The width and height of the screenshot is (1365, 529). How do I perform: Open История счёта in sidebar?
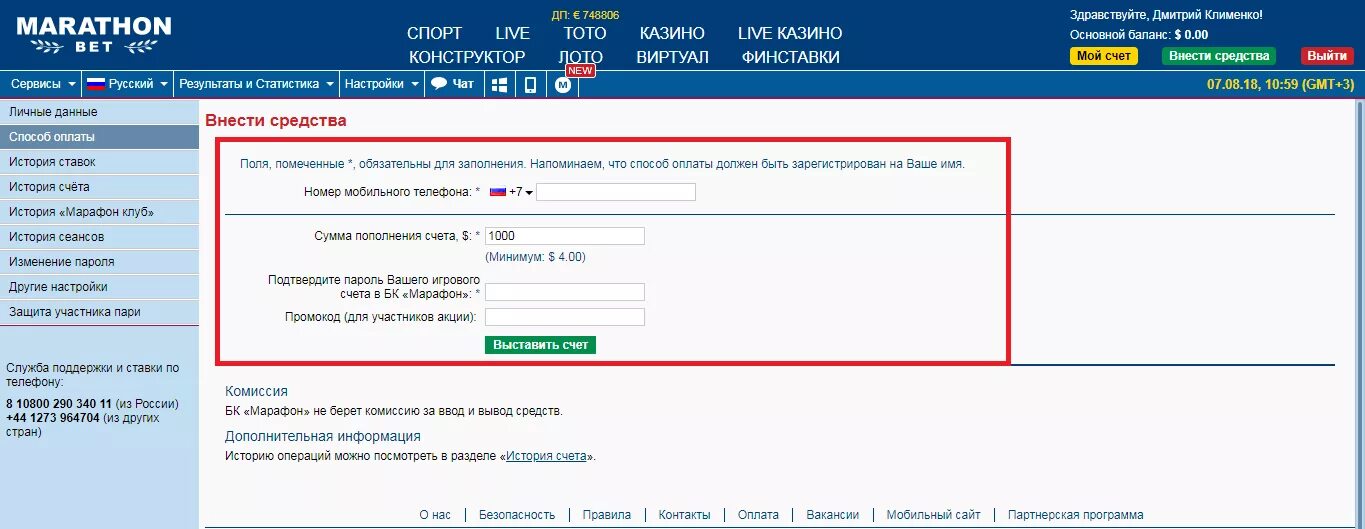pyautogui.click(x=99, y=187)
